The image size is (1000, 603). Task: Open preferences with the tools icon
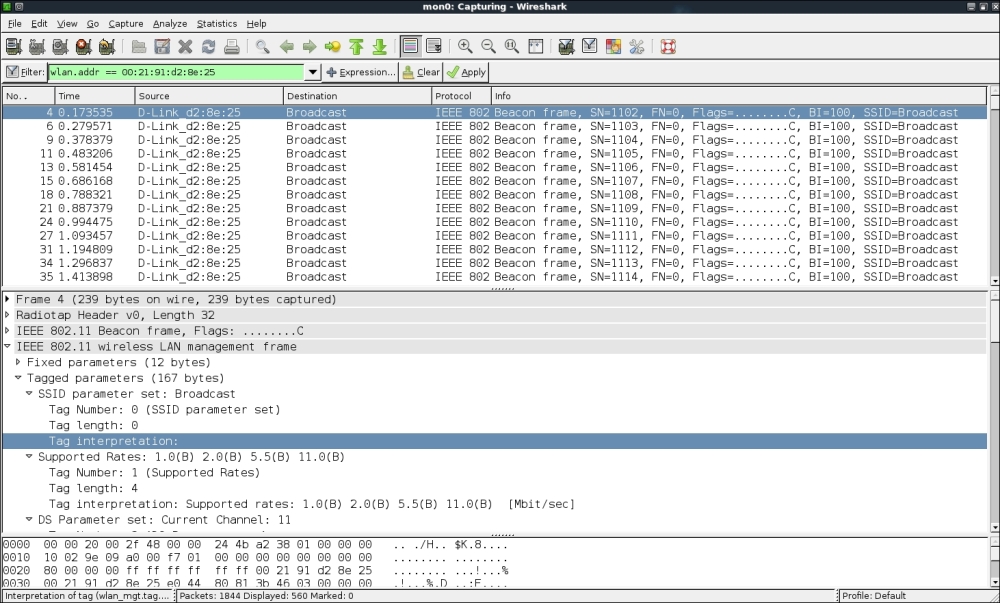coord(636,47)
